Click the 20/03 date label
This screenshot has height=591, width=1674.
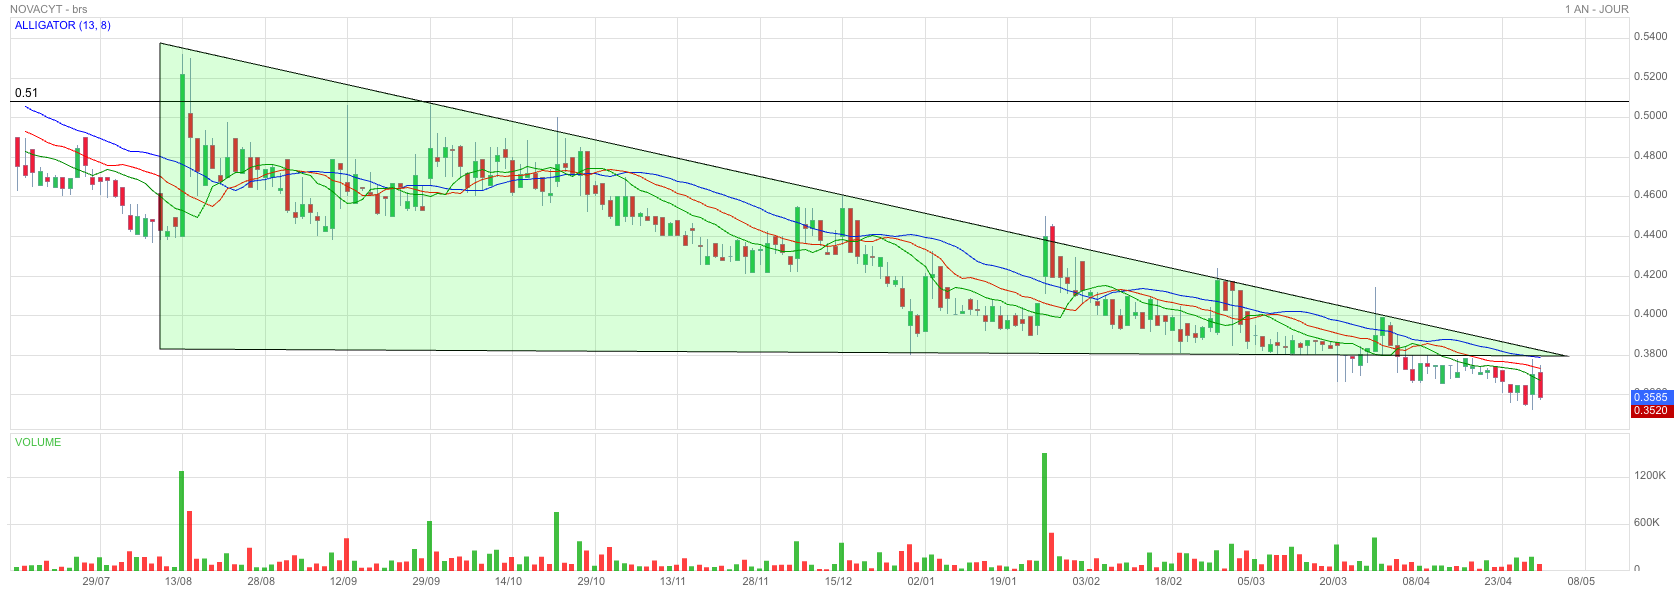coord(1334,581)
